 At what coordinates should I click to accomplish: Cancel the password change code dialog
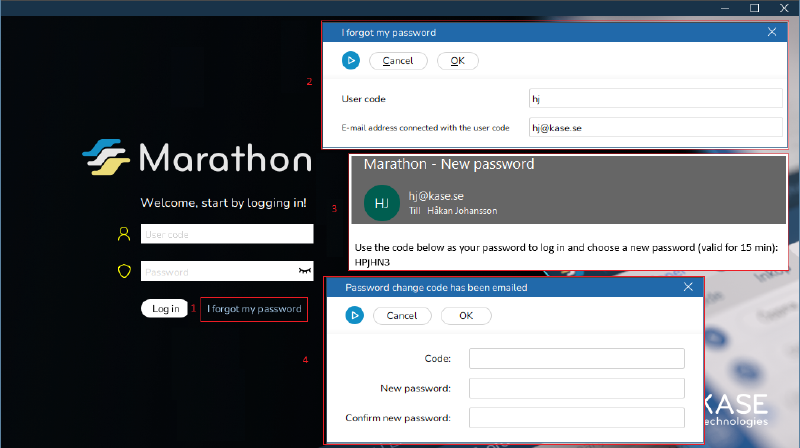(x=402, y=316)
